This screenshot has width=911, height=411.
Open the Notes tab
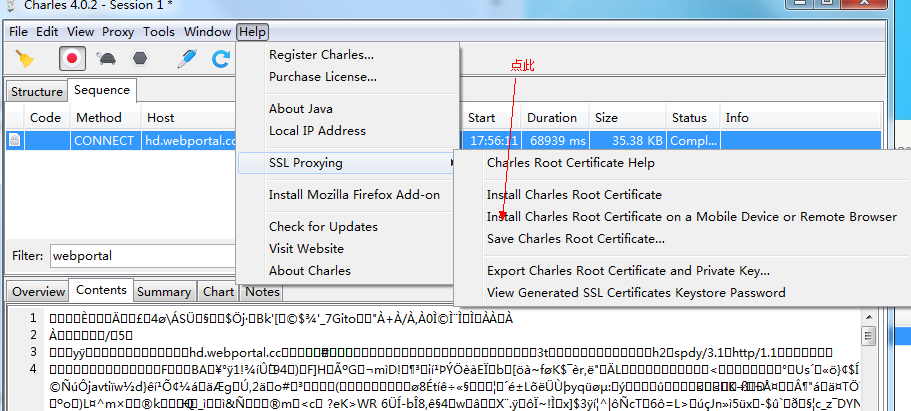point(263,292)
